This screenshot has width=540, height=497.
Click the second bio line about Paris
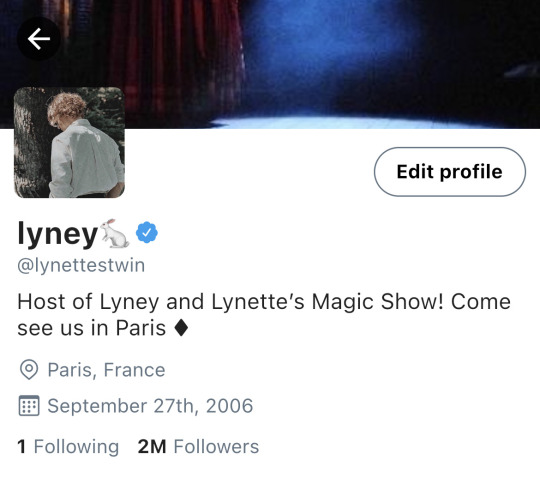[103, 328]
